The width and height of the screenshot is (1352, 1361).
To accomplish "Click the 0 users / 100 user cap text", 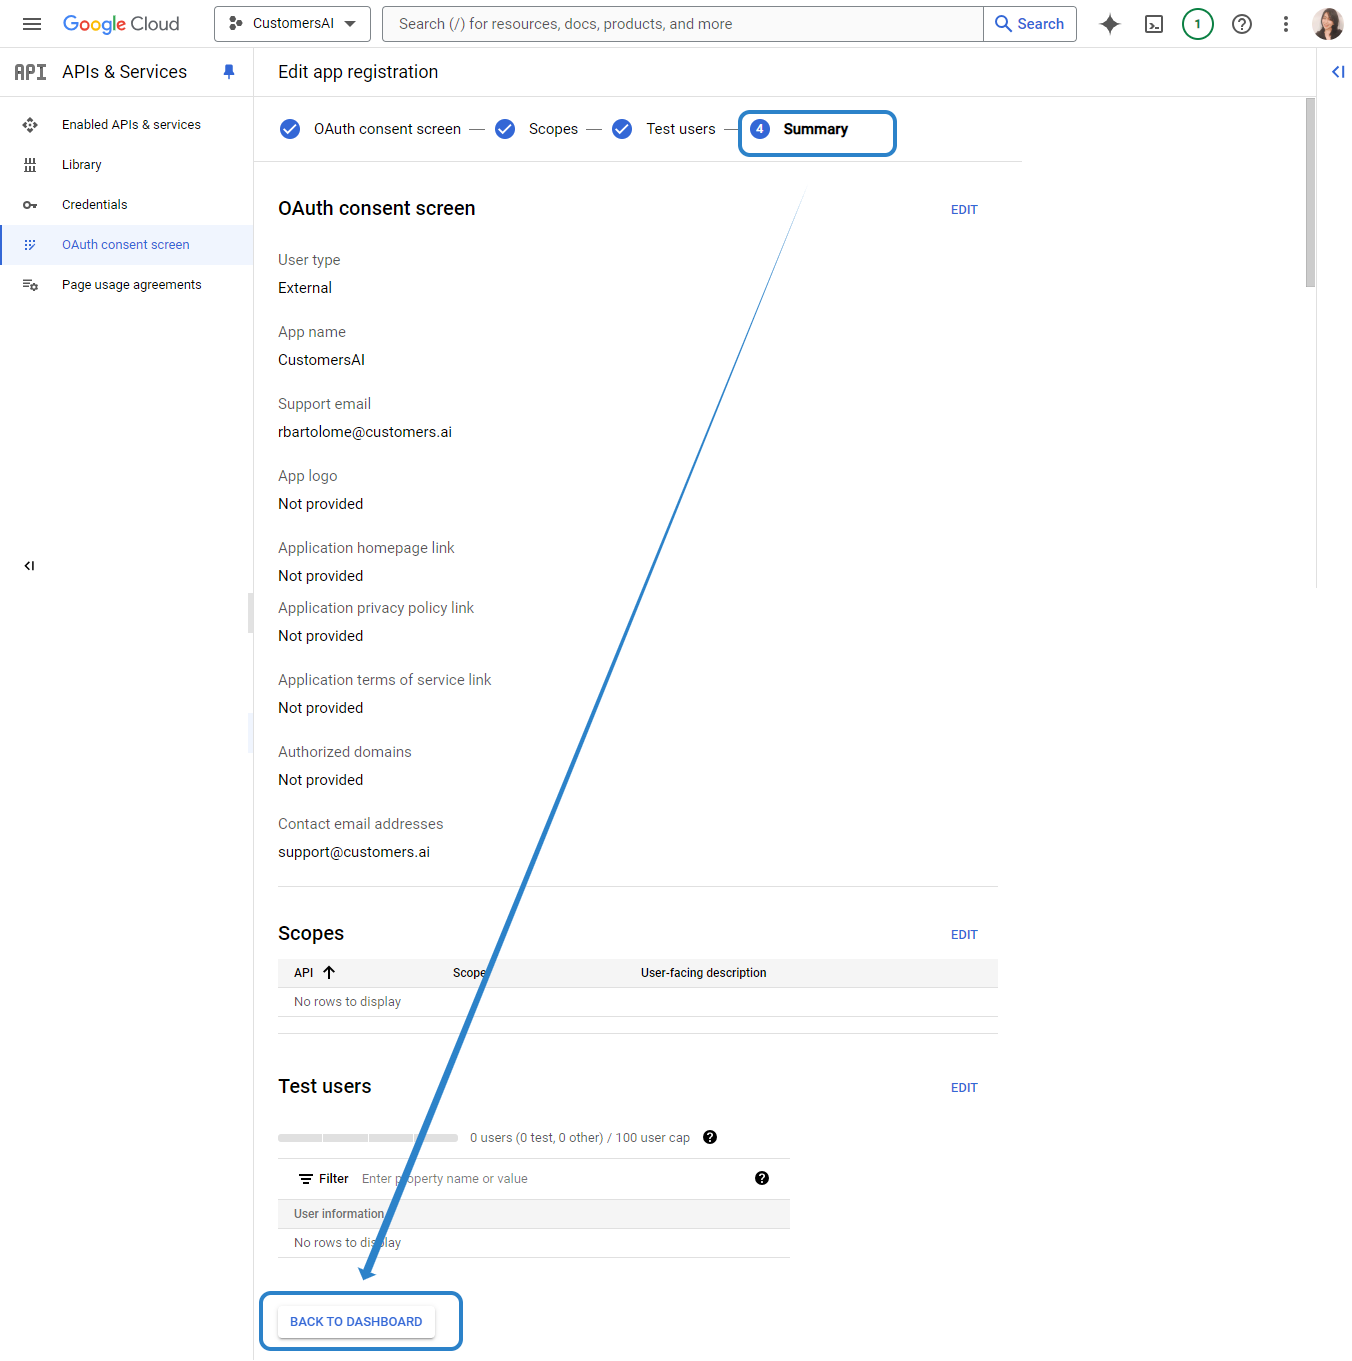I will 580,1138.
